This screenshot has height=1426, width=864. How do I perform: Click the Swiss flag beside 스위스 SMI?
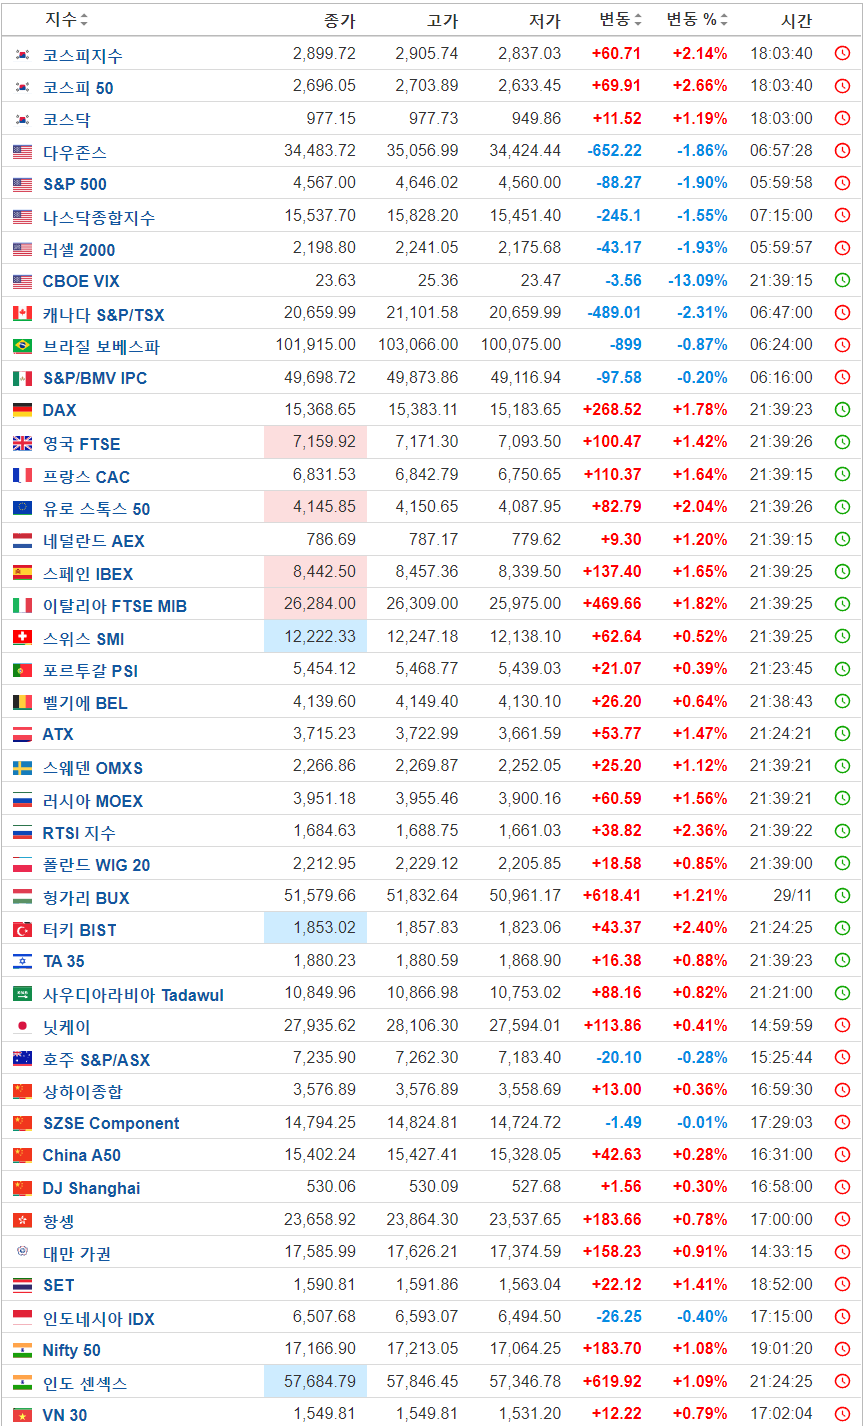tap(22, 639)
